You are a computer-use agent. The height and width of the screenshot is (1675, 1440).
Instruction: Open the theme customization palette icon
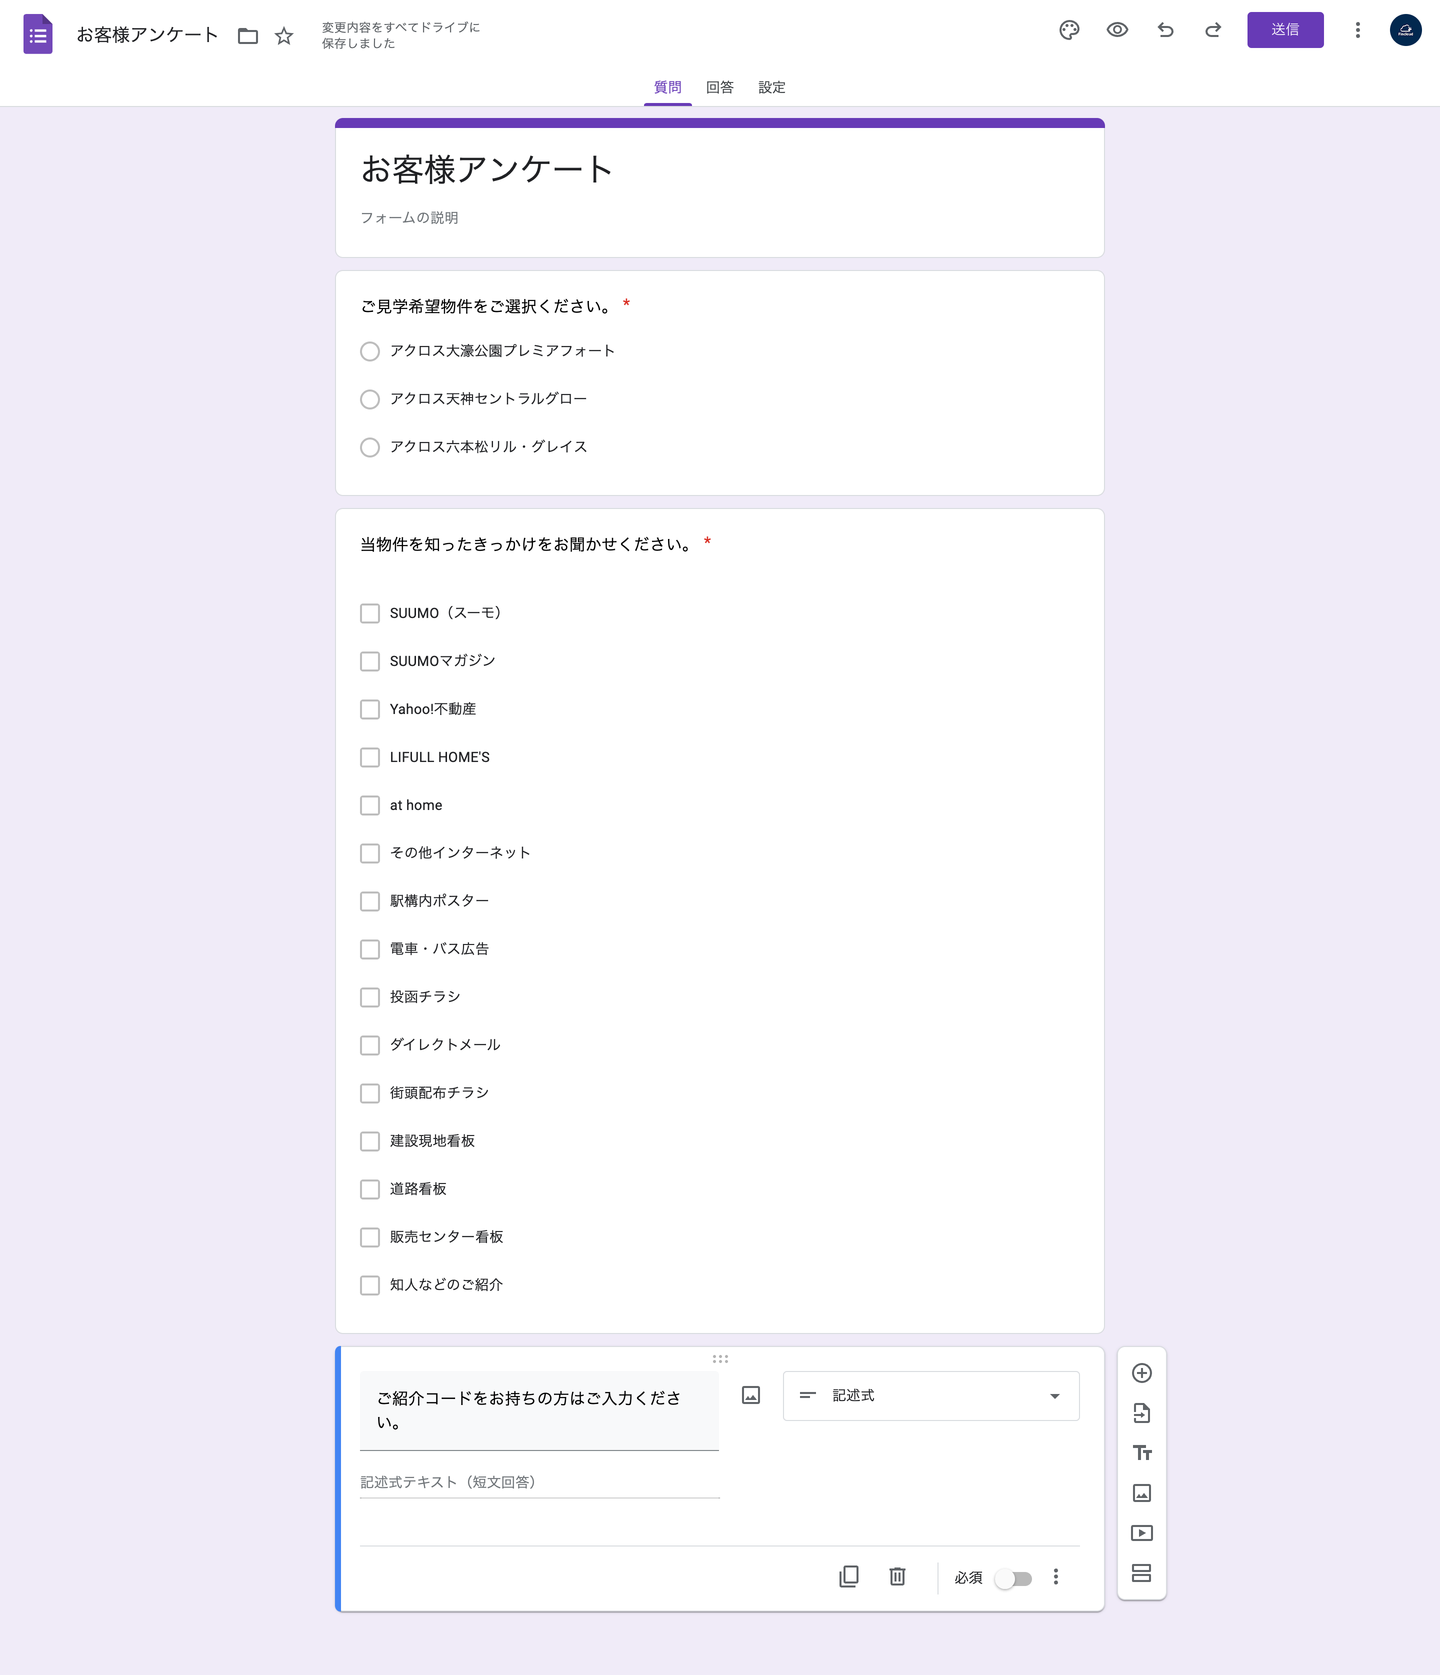click(1069, 30)
